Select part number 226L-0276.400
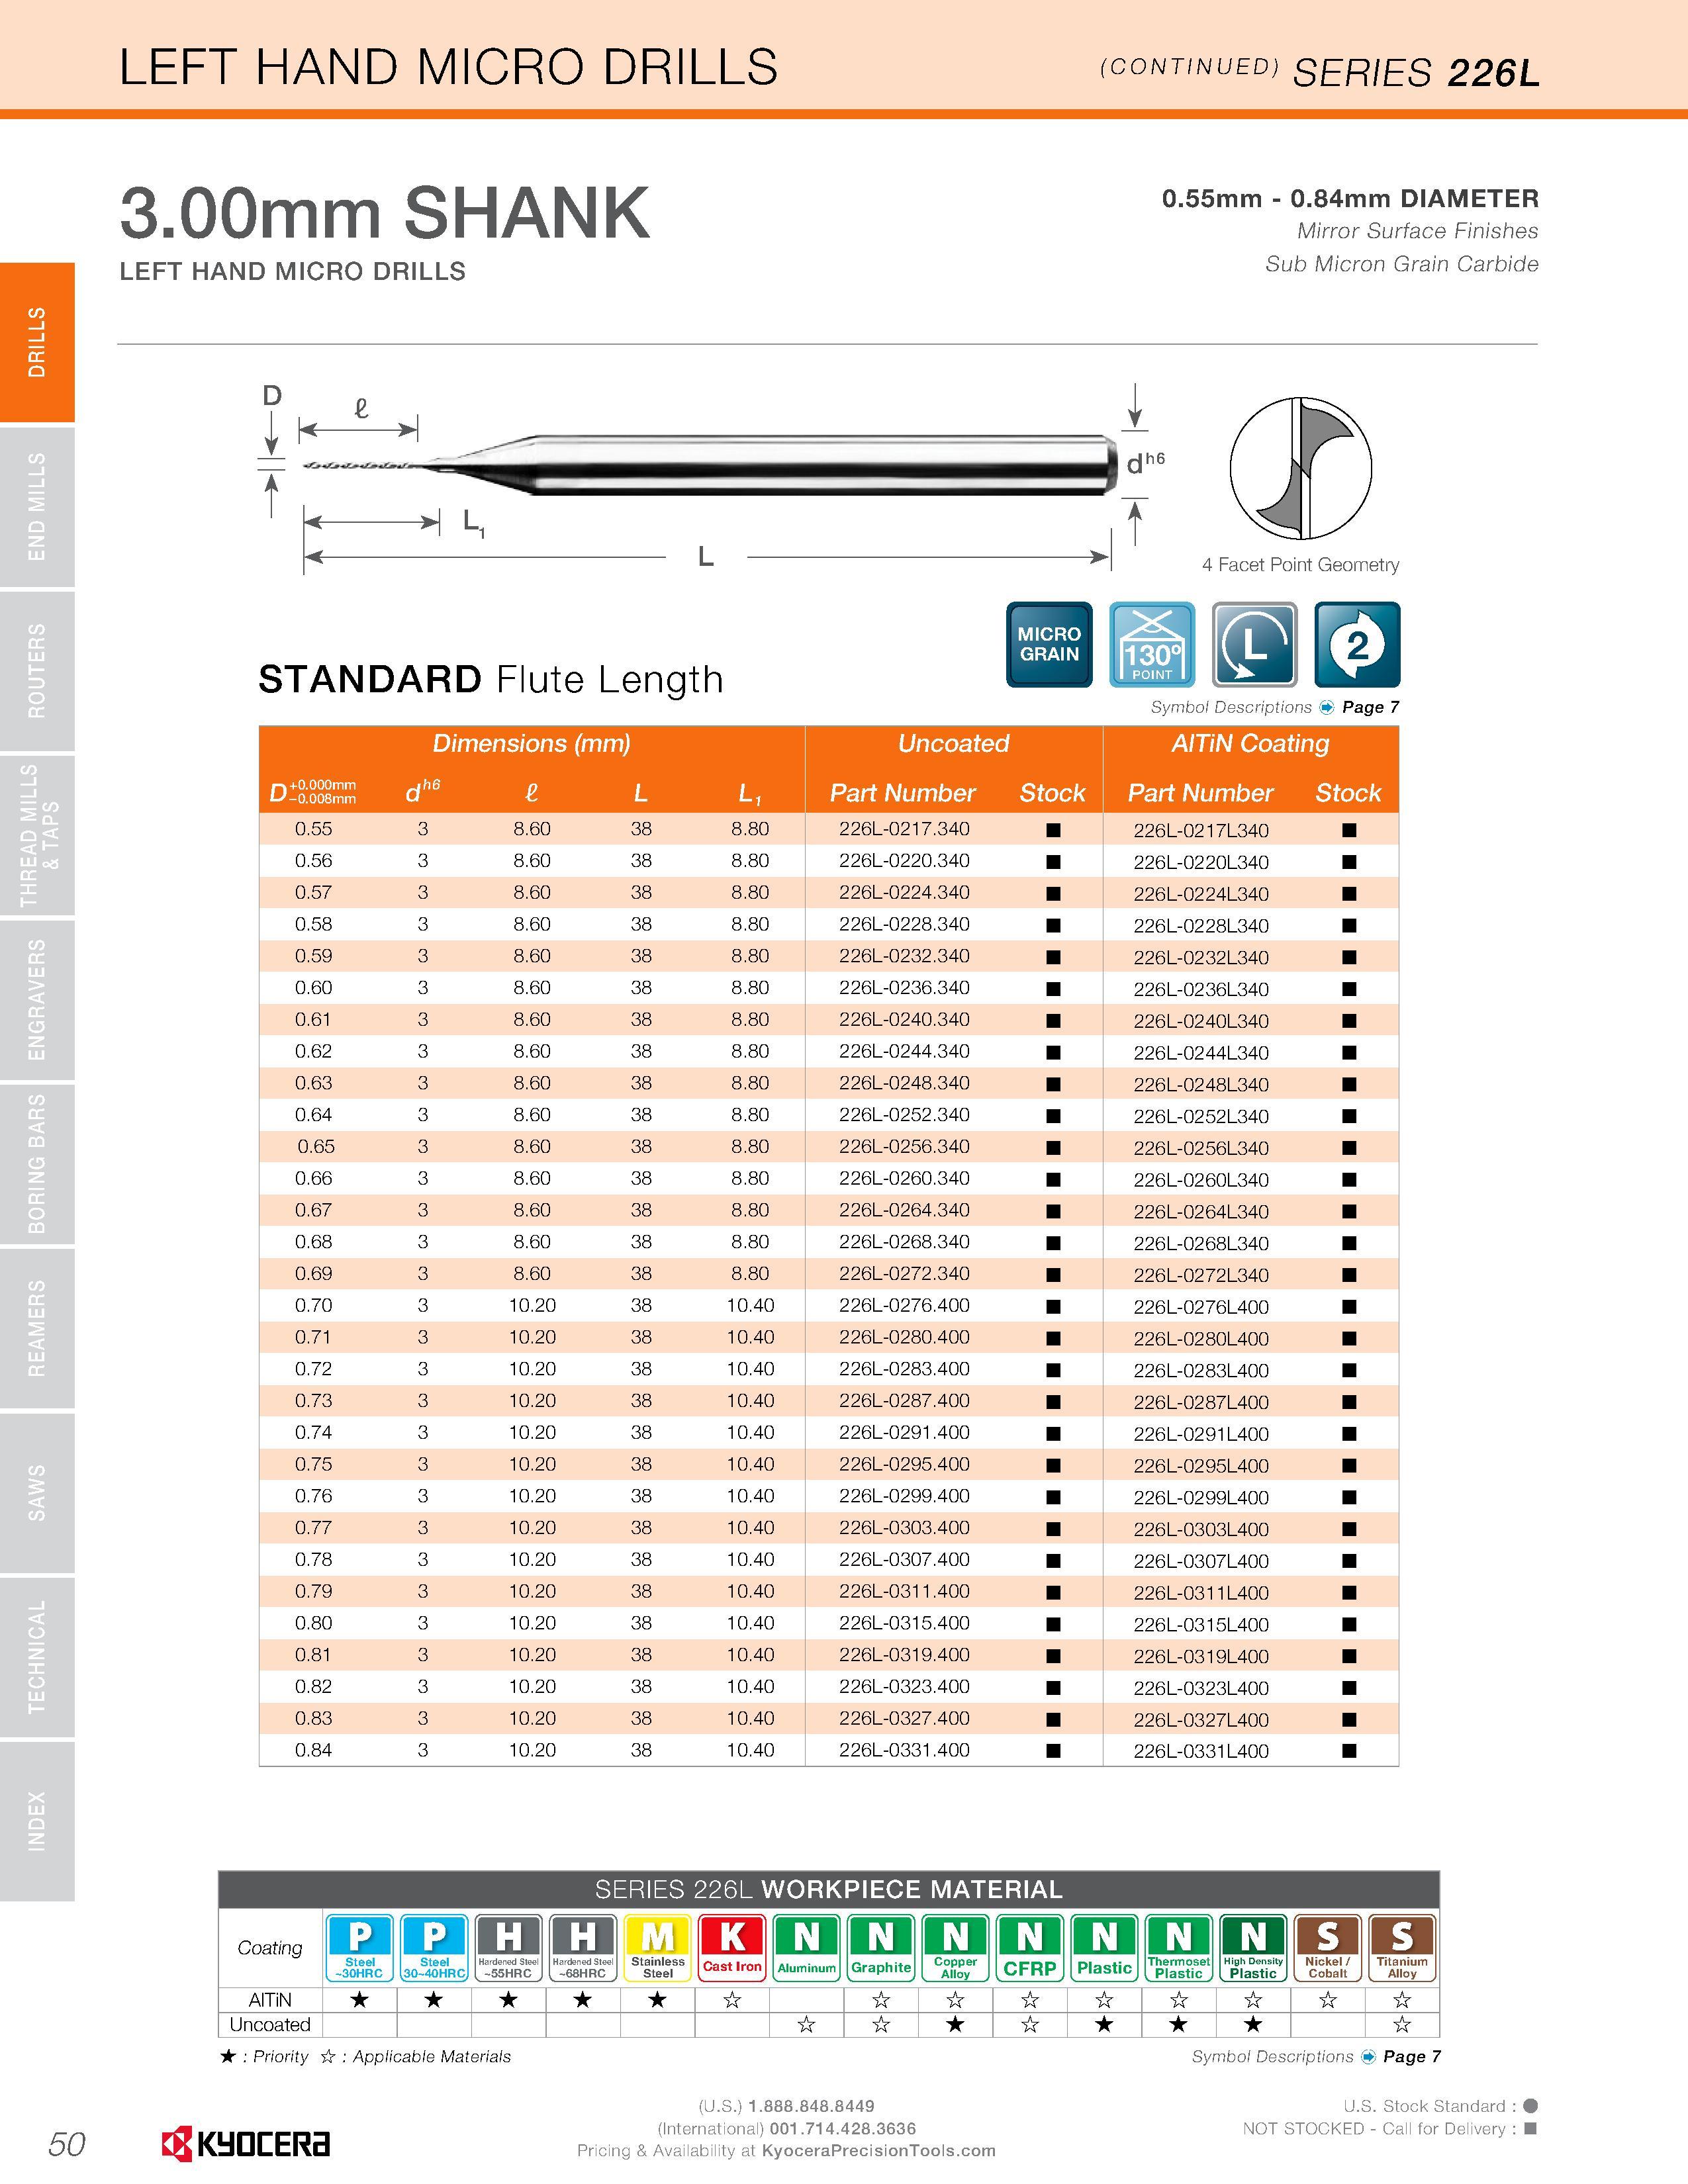Screen dimensions: 1688x2184 pos(904,1305)
